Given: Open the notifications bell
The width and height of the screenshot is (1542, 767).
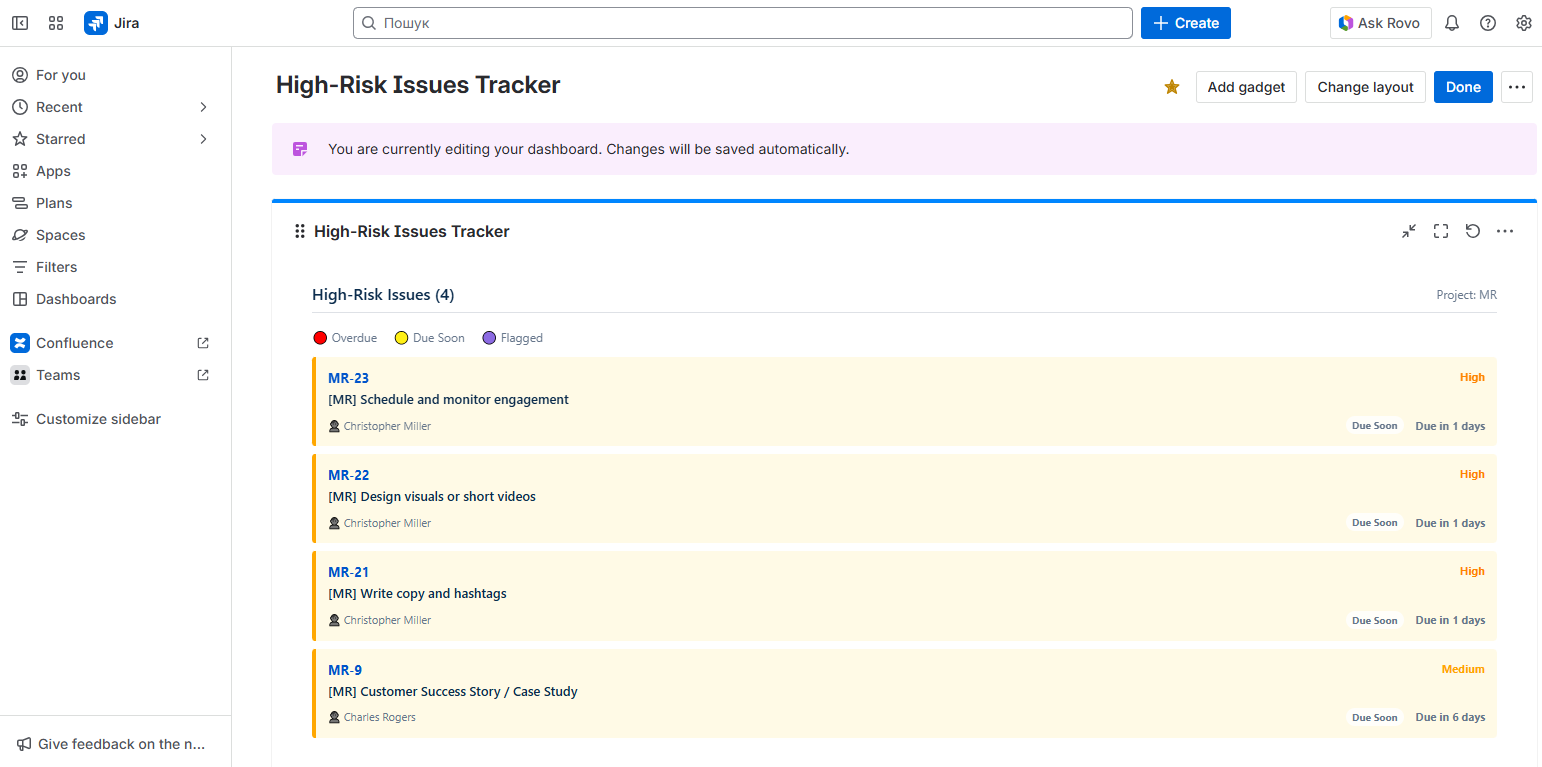Looking at the screenshot, I should pos(1452,23).
